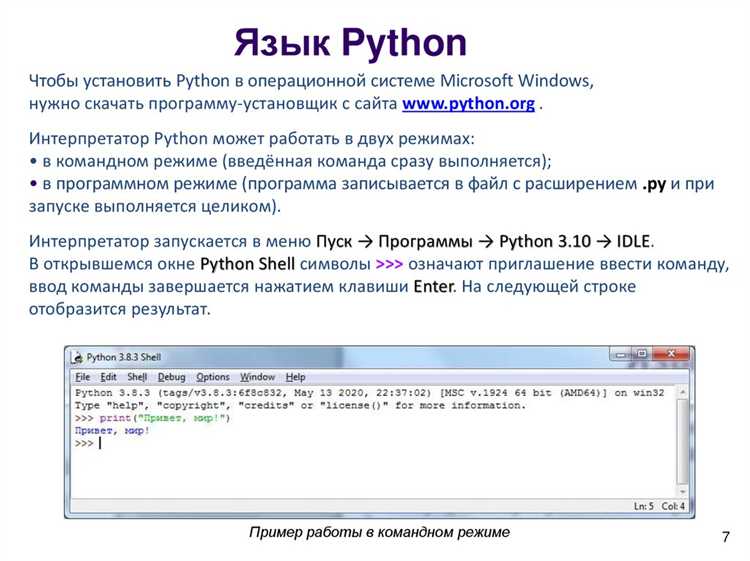Open the Window menu
The height and width of the screenshot is (561, 750).
point(257,377)
